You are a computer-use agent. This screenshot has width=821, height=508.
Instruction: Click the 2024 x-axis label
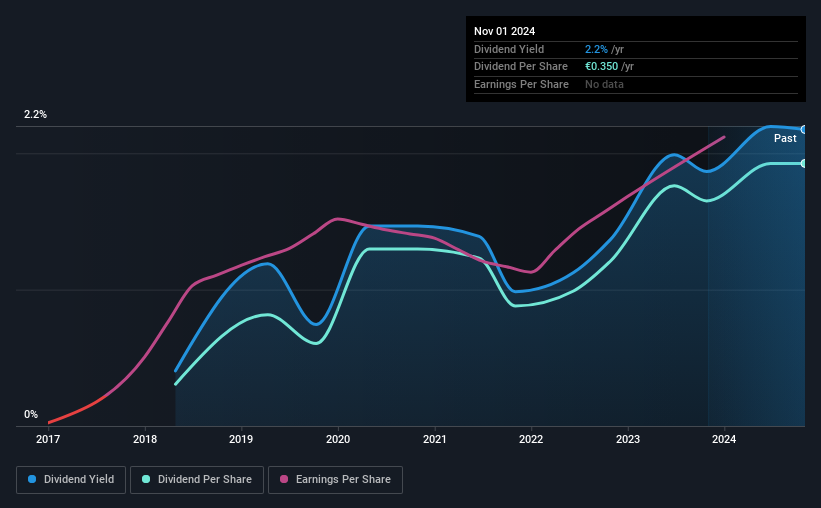(x=724, y=439)
